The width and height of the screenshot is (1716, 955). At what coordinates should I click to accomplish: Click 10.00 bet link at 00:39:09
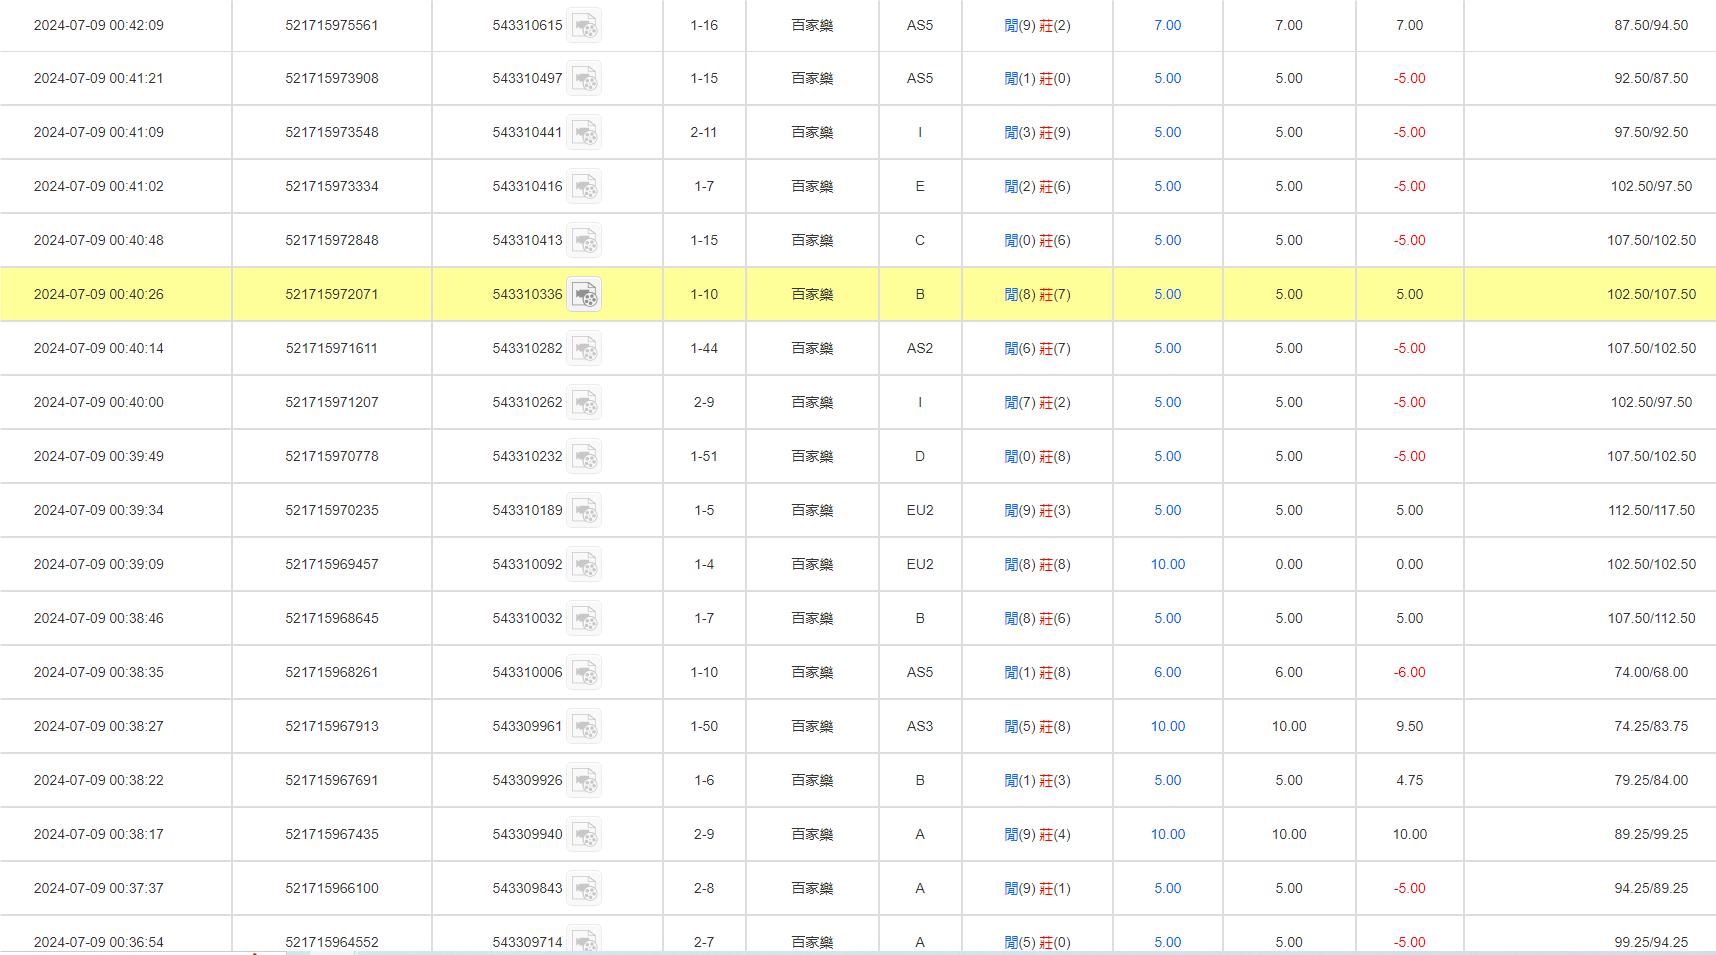click(x=1167, y=564)
